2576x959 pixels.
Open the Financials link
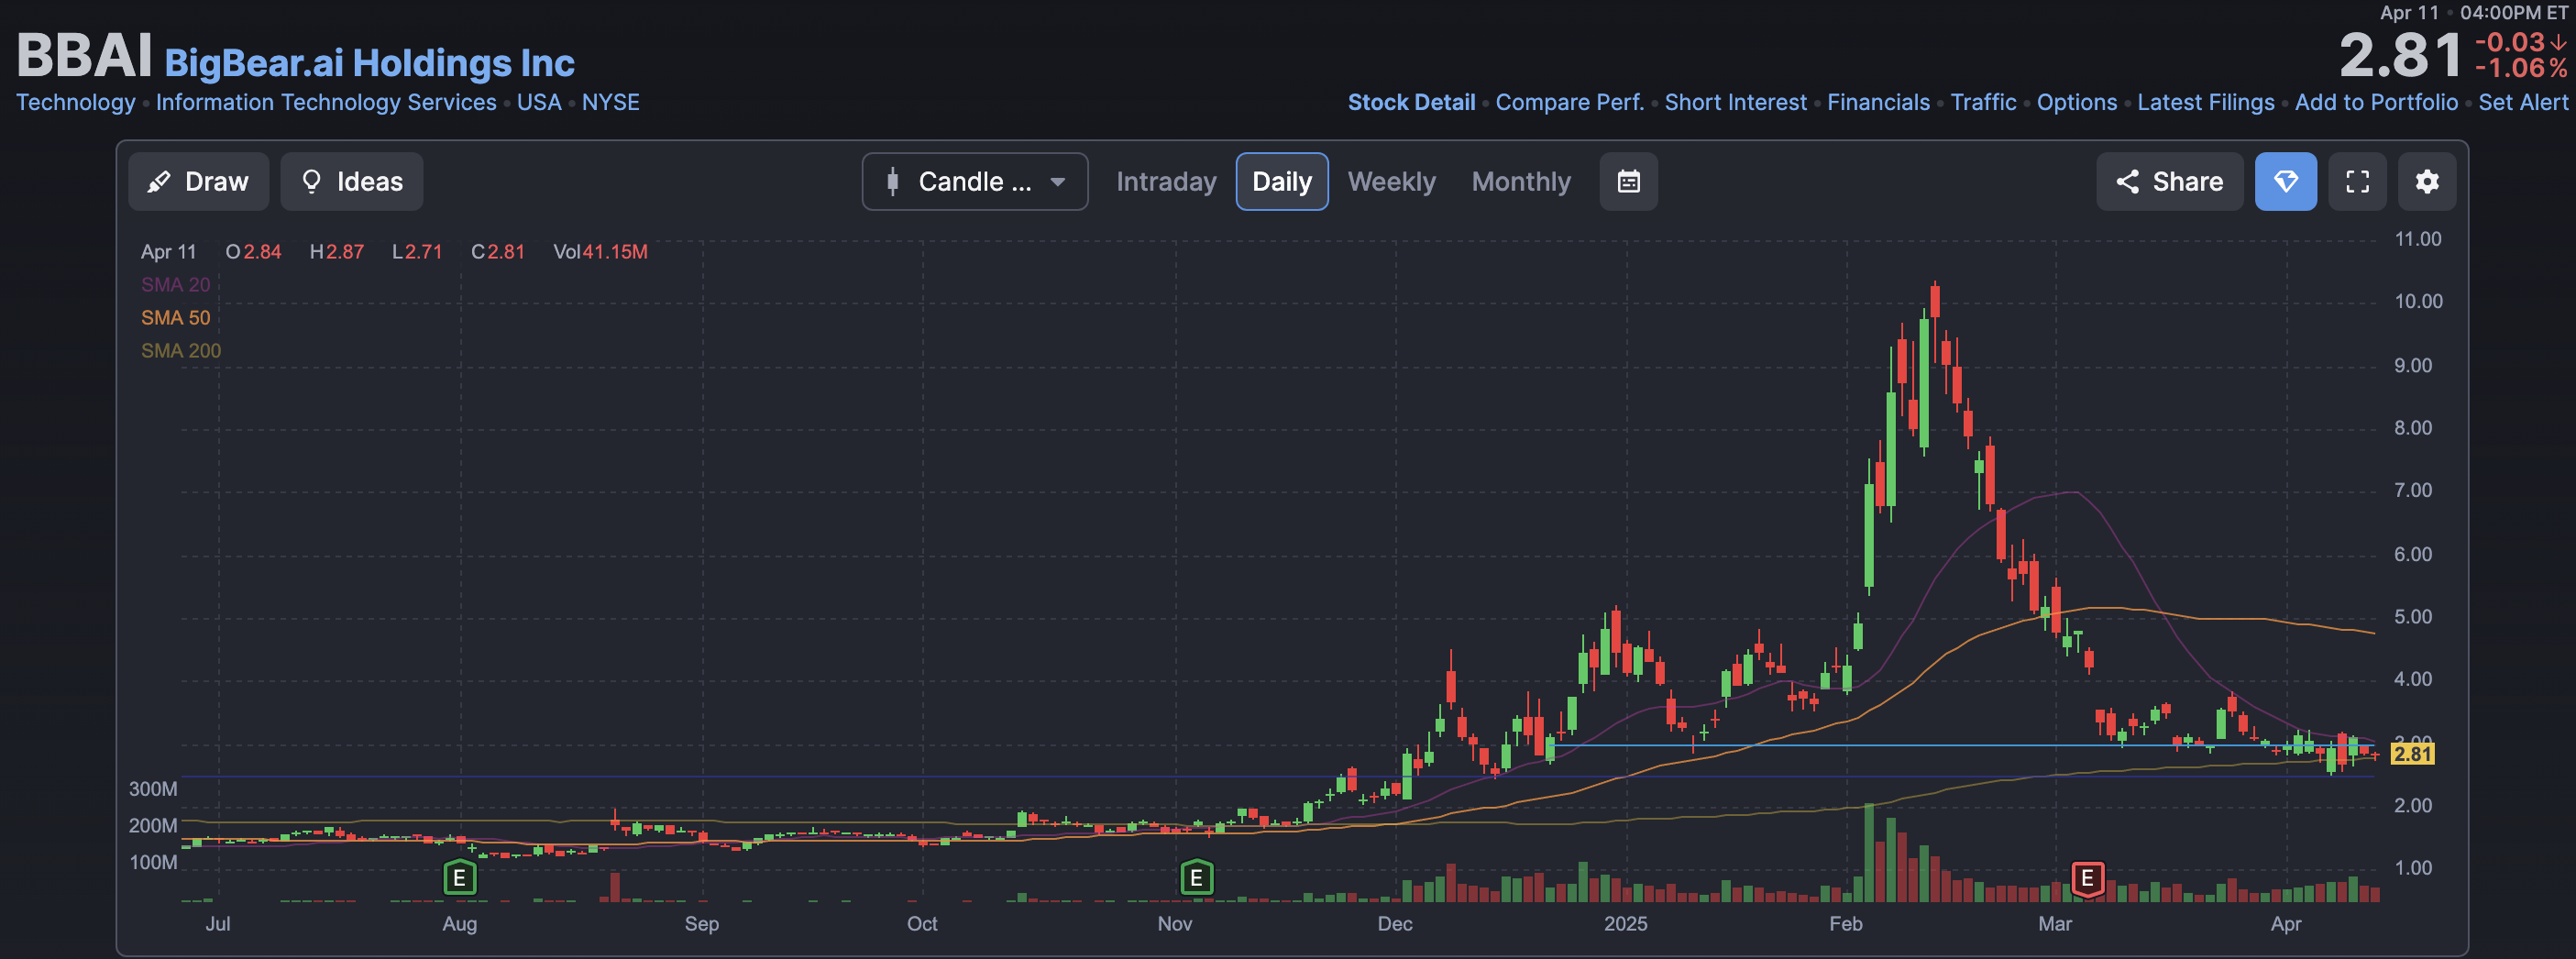[x=1878, y=102]
